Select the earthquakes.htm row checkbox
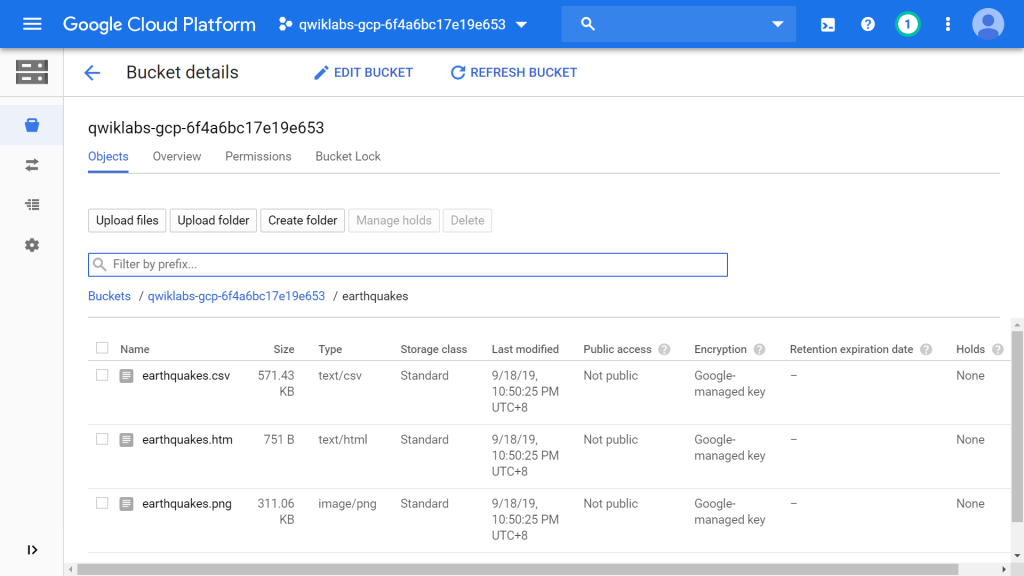This screenshot has width=1024, height=576. (x=102, y=439)
